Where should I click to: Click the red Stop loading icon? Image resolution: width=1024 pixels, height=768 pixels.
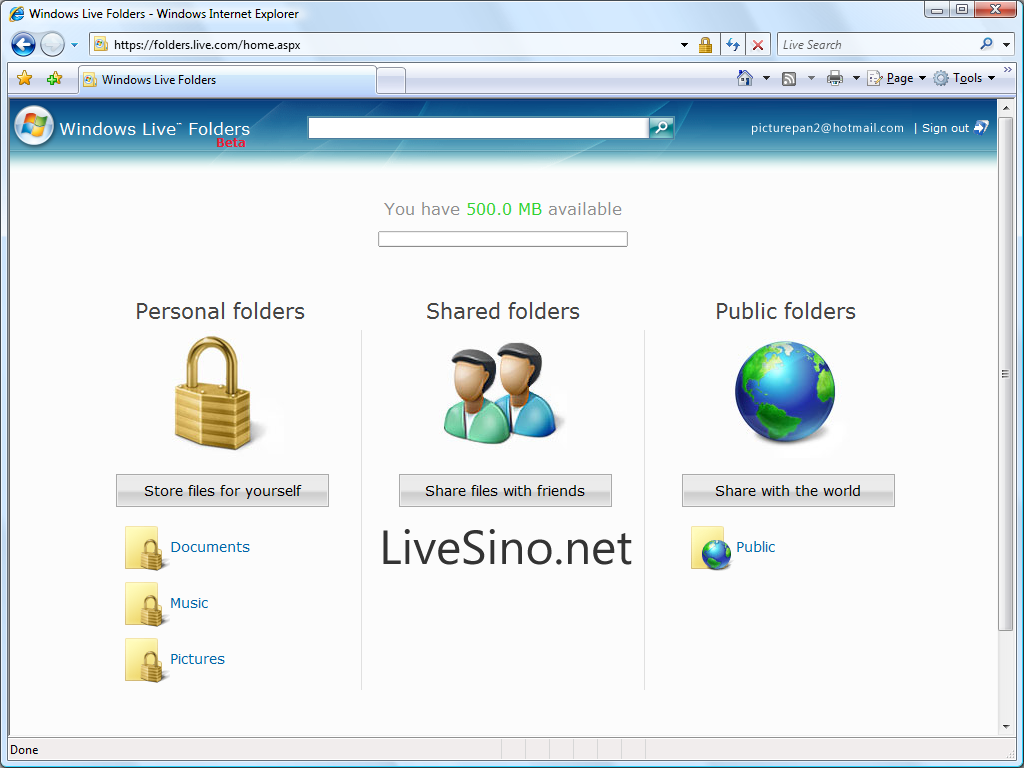(758, 45)
